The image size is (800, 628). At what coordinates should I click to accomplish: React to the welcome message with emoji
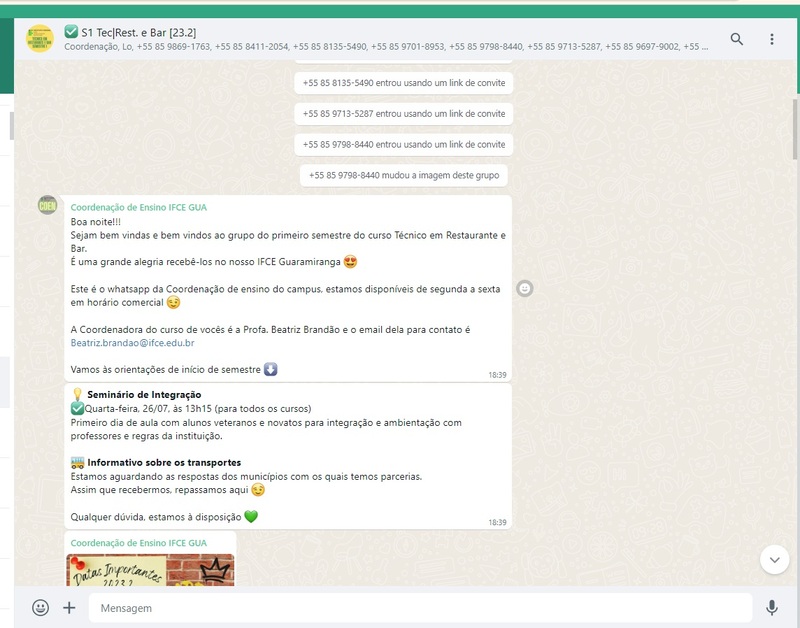pyautogui.click(x=525, y=289)
